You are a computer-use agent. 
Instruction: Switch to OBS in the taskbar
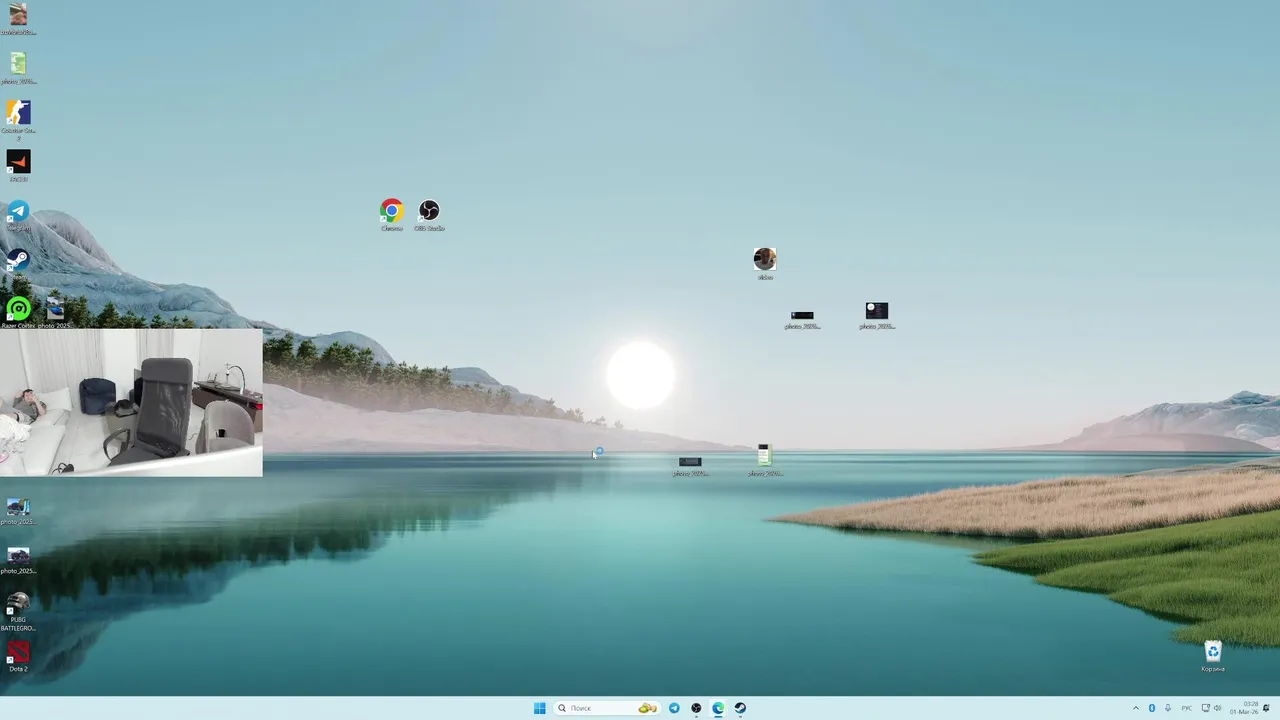[x=696, y=708]
